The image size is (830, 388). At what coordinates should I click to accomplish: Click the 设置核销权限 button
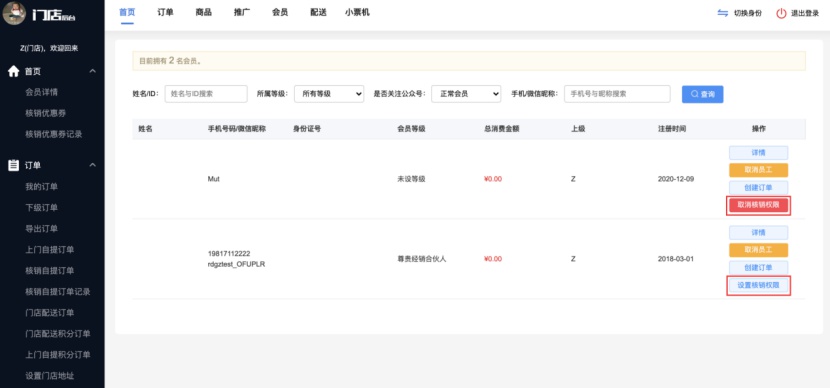[759, 285]
